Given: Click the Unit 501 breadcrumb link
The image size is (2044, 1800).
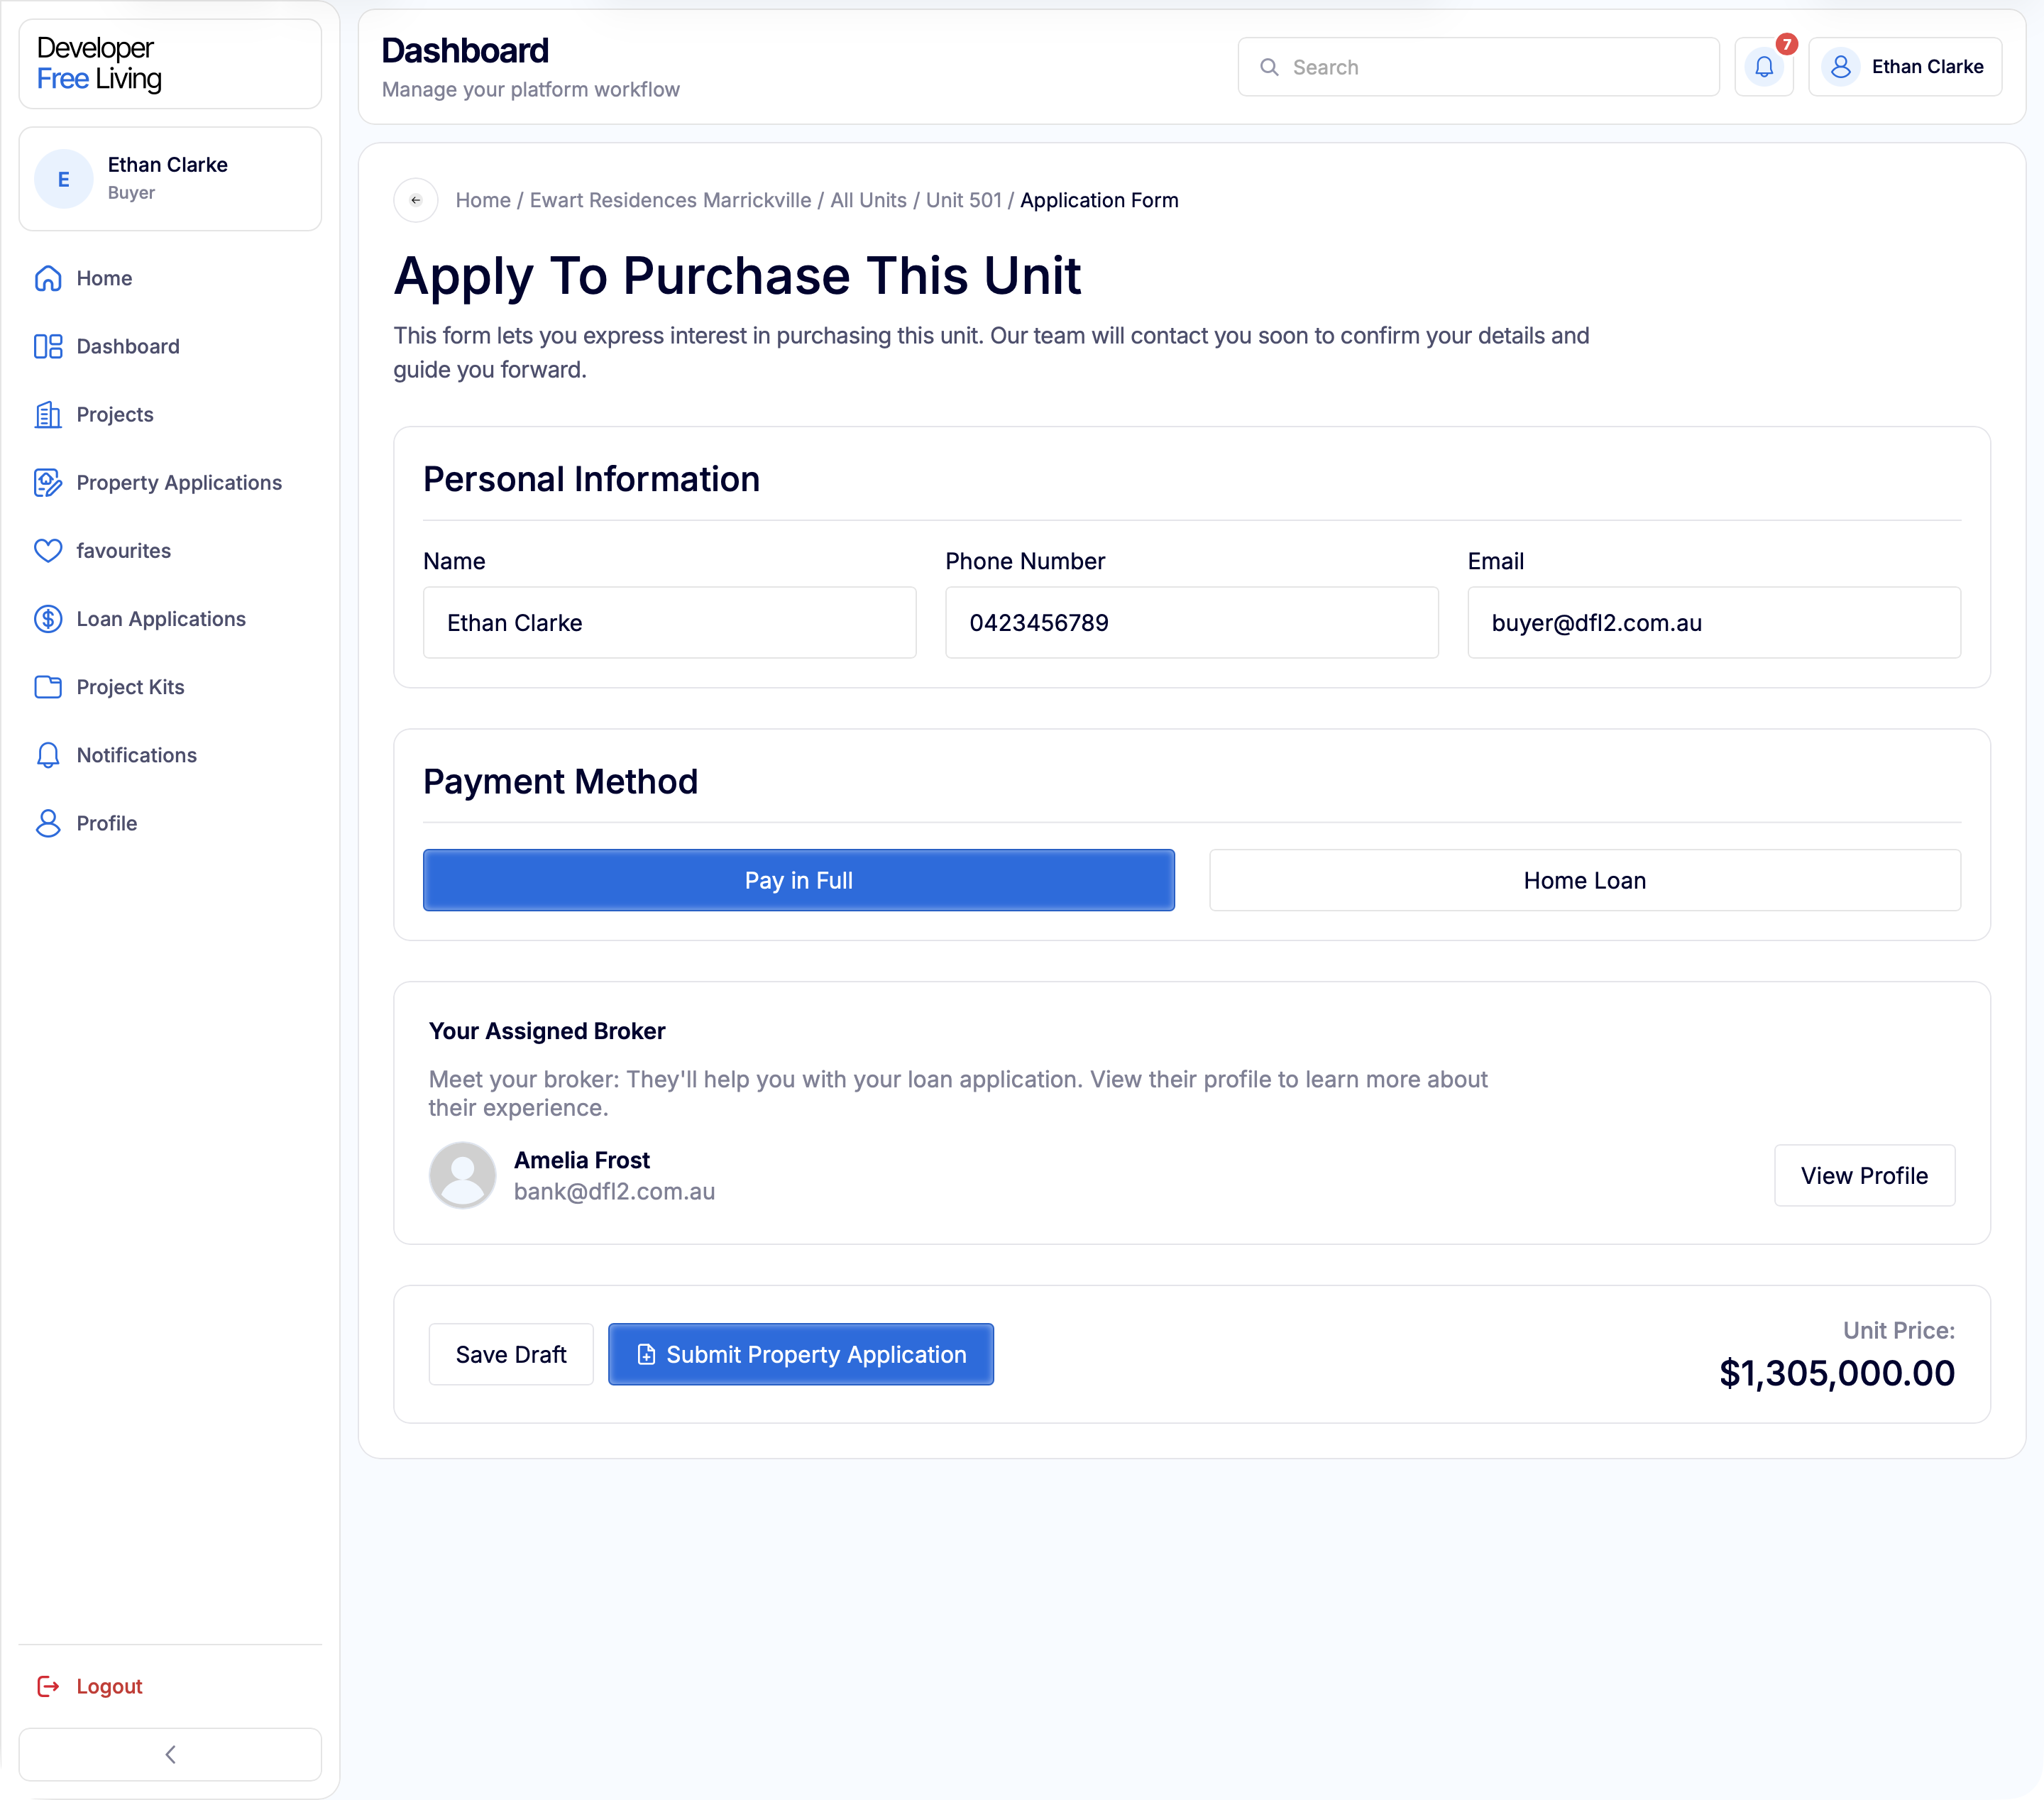Looking at the screenshot, I should 963,200.
